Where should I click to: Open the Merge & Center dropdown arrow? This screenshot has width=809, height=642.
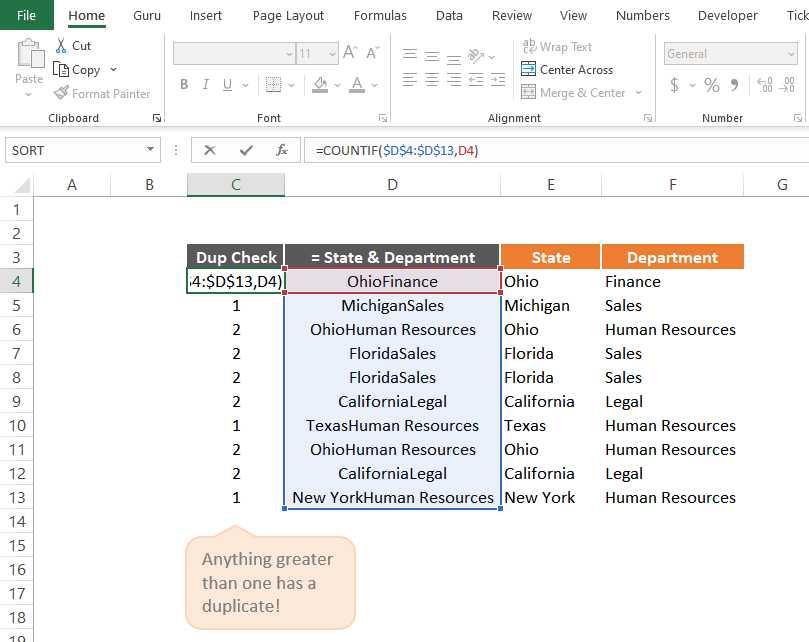click(639, 93)
